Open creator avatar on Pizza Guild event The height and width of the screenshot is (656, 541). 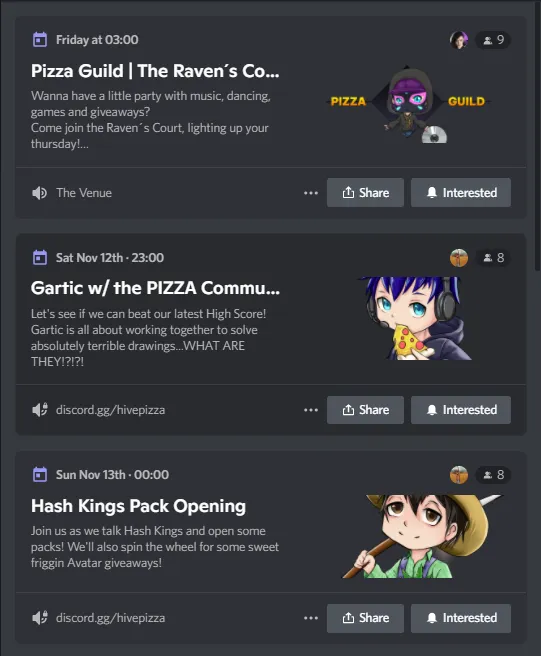point(459,40)
